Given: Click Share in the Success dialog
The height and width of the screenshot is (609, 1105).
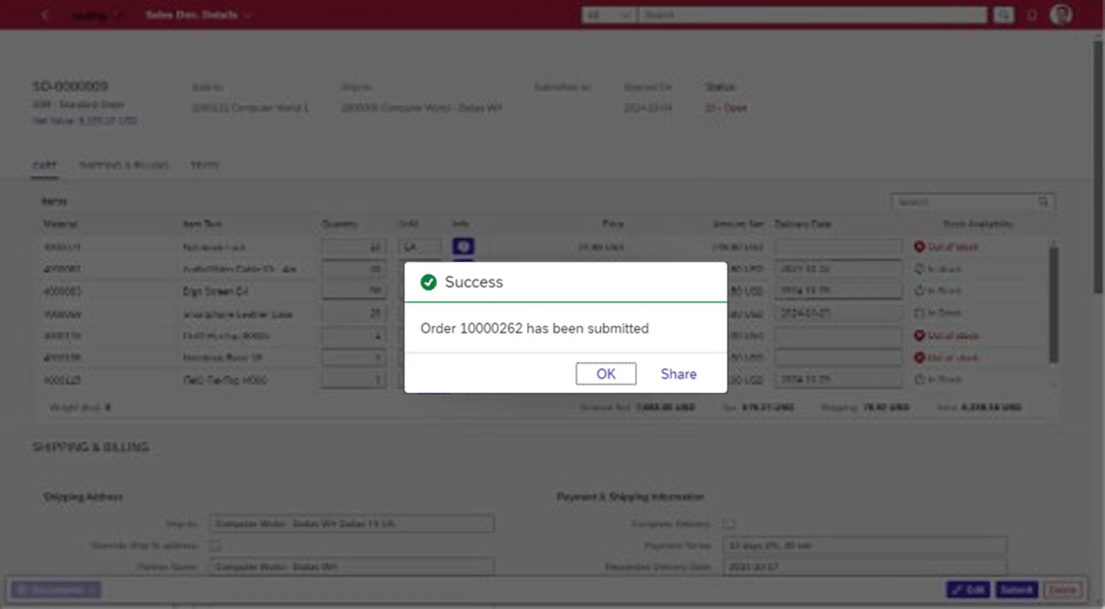Looking at the screenshot, I should pyautogui.click(x=677, y=373).
